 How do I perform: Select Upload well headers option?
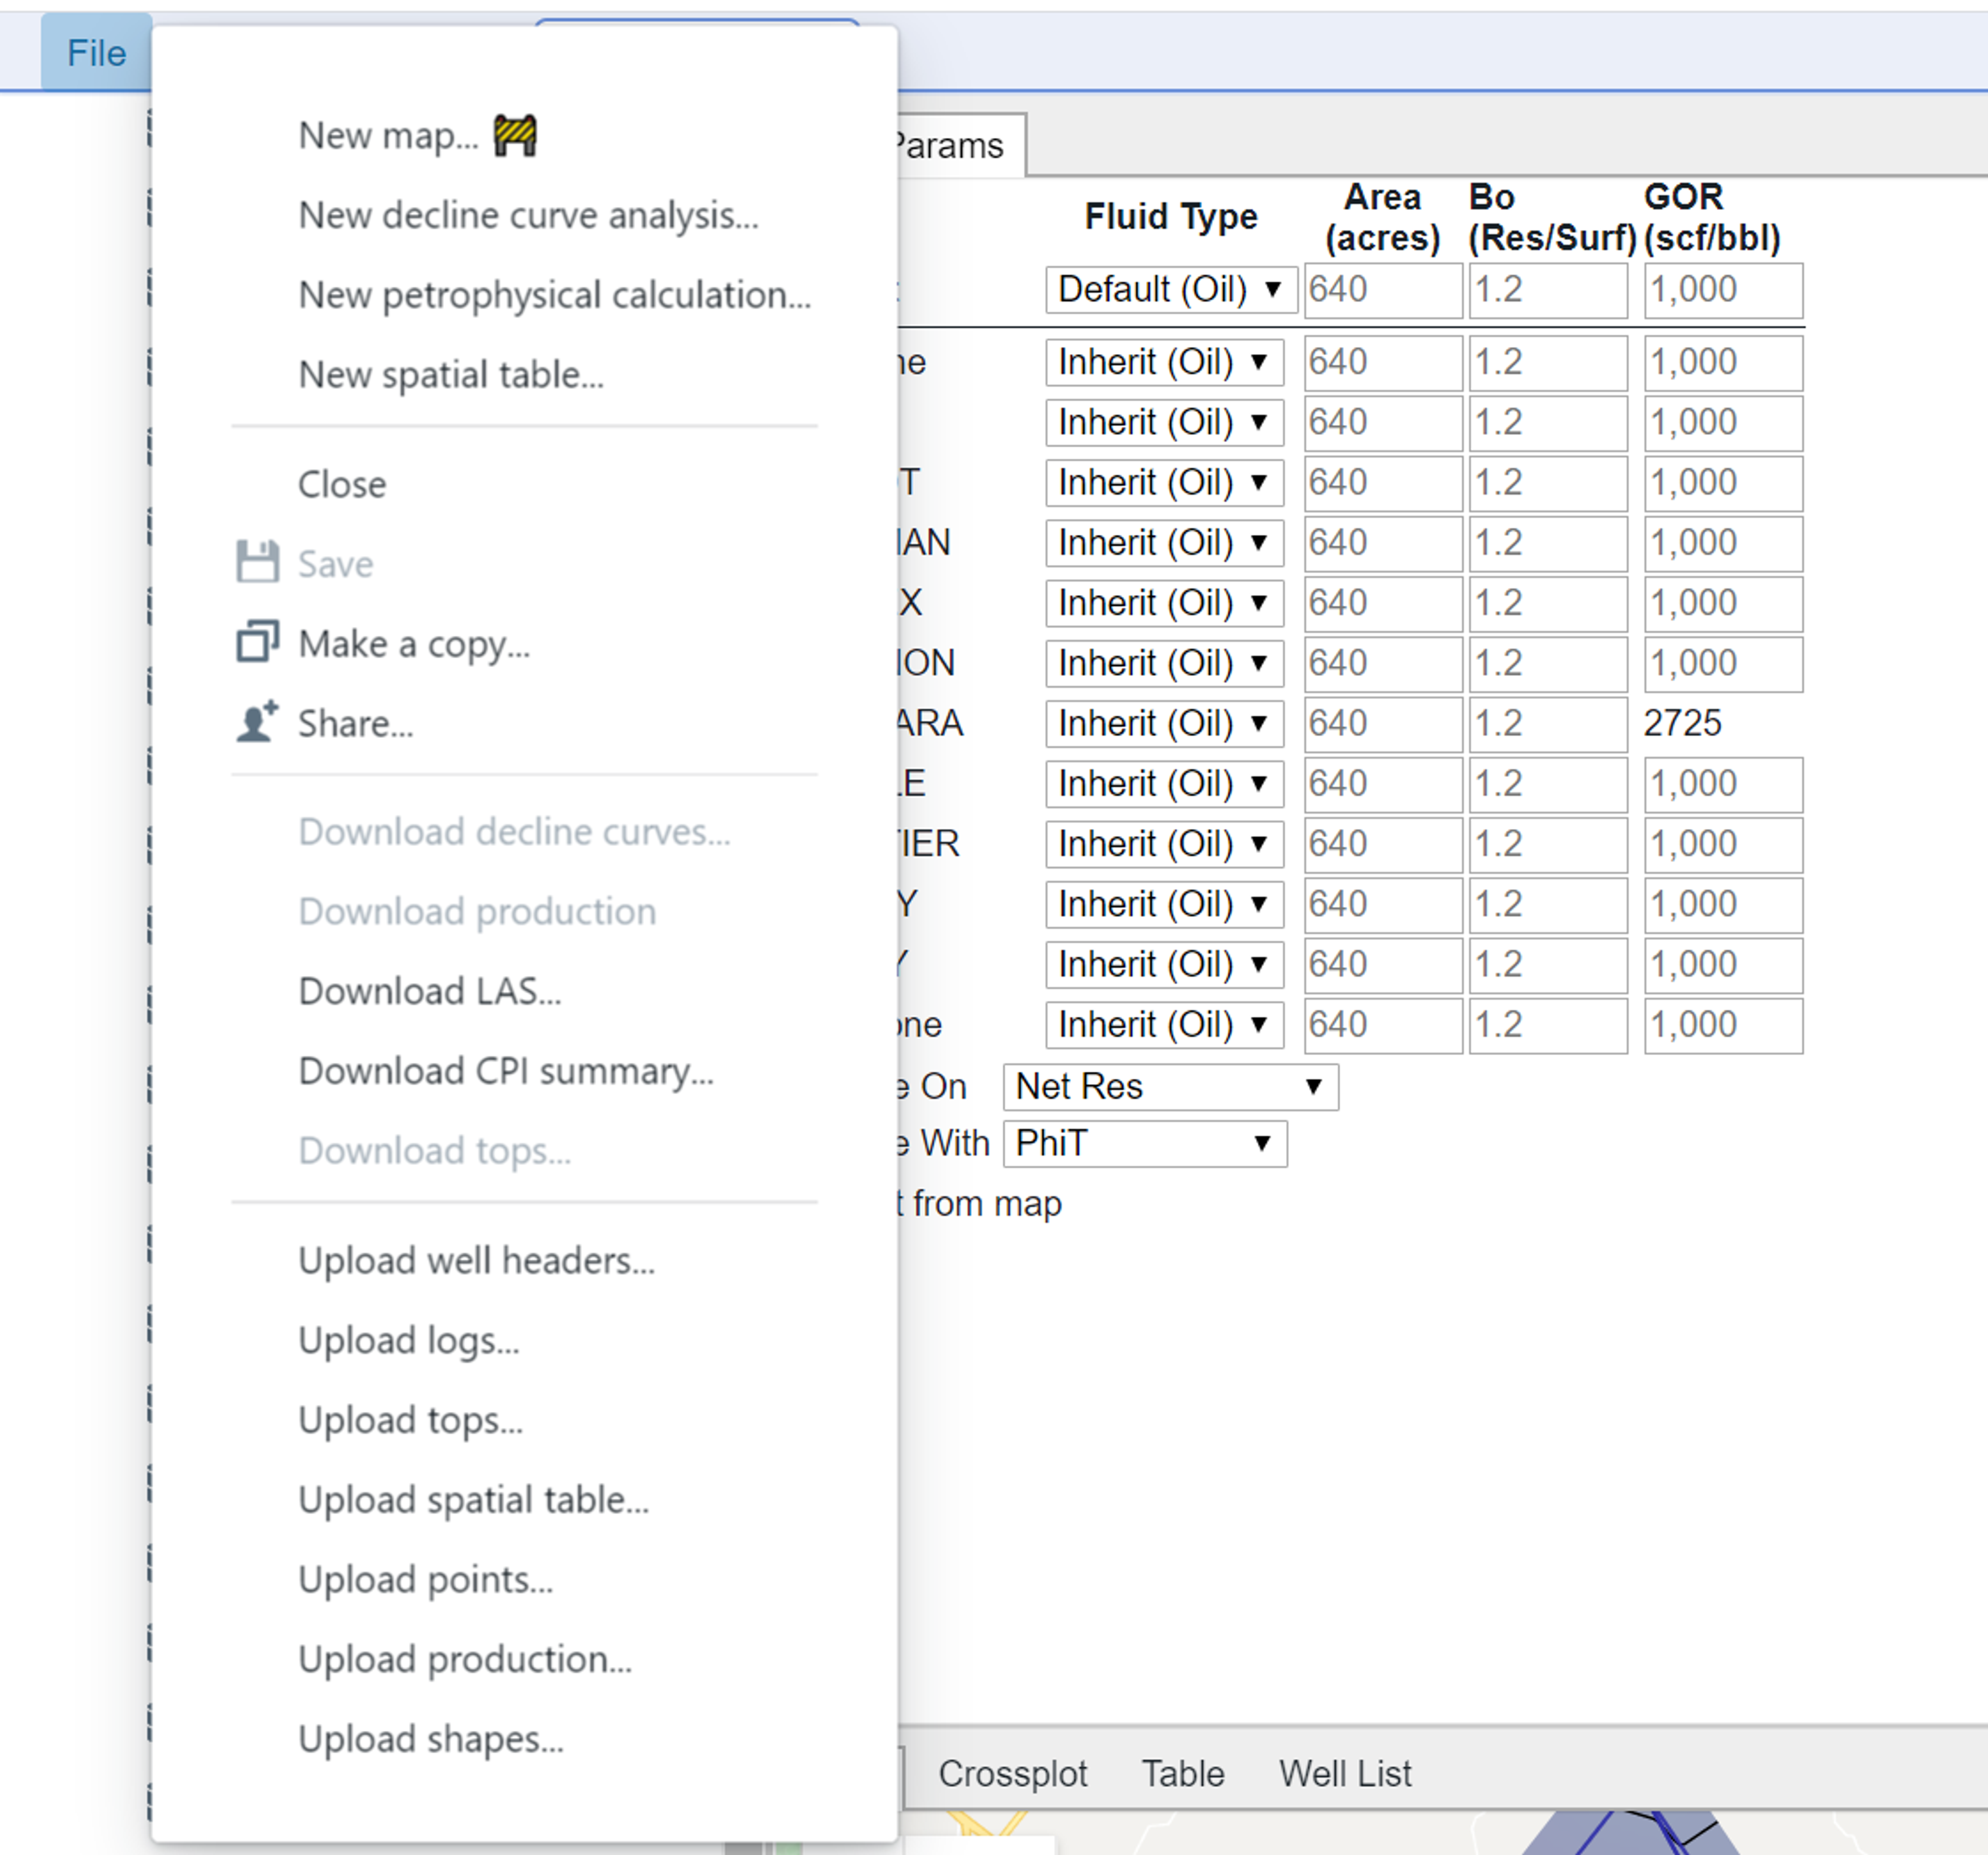click(x=476, y=1260)
